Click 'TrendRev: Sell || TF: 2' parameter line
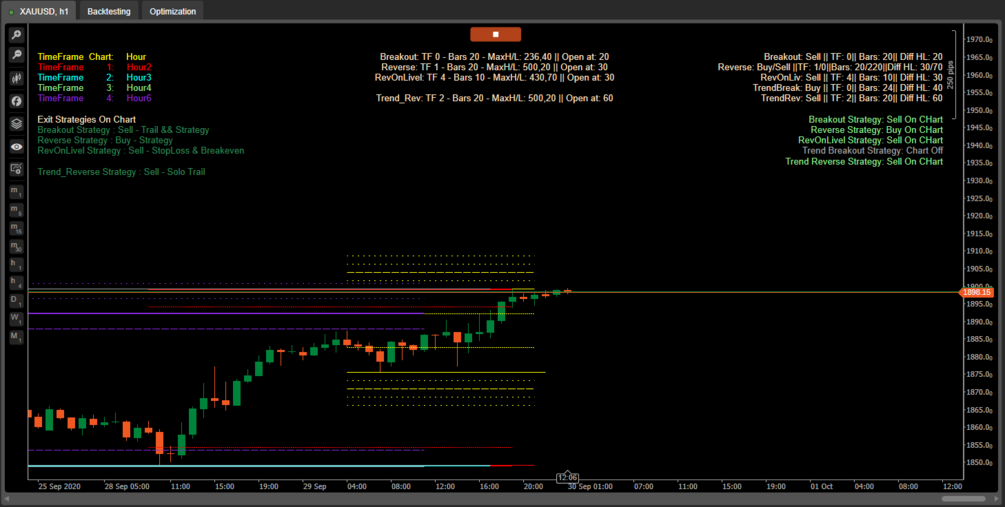The image size is (1005, 507). click(851, 98)
